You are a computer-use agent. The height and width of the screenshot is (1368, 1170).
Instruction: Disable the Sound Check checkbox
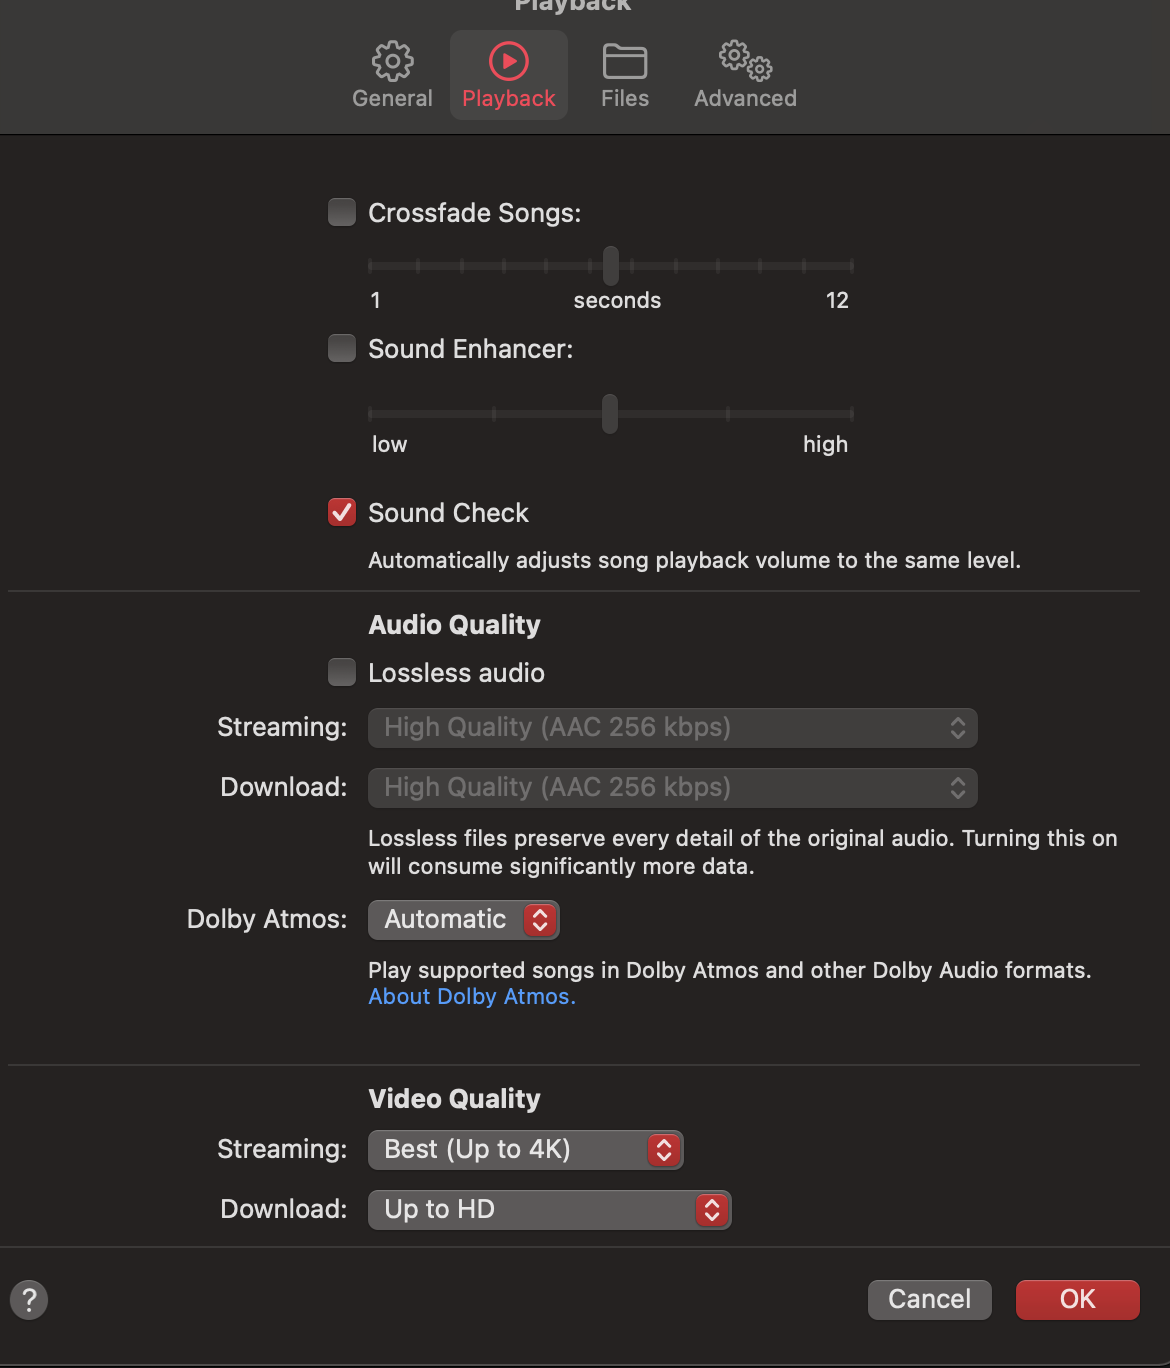click(x=342, y=512)
